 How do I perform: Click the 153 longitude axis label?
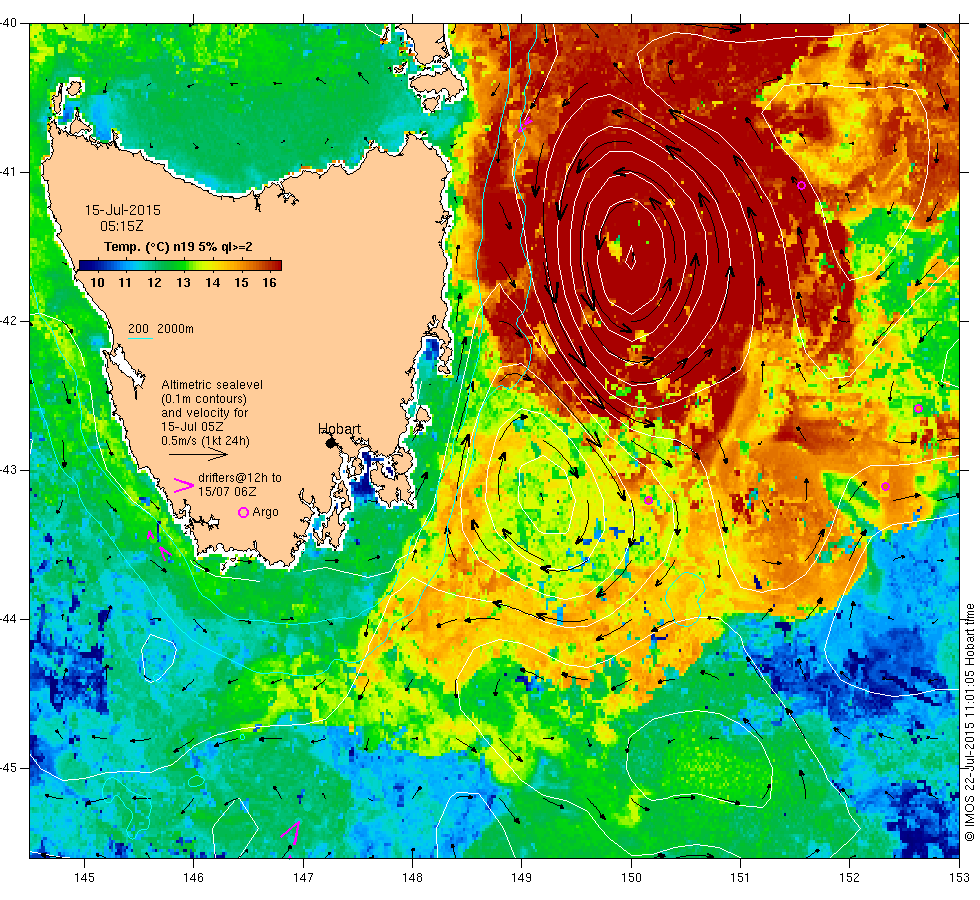coord(959,878)
